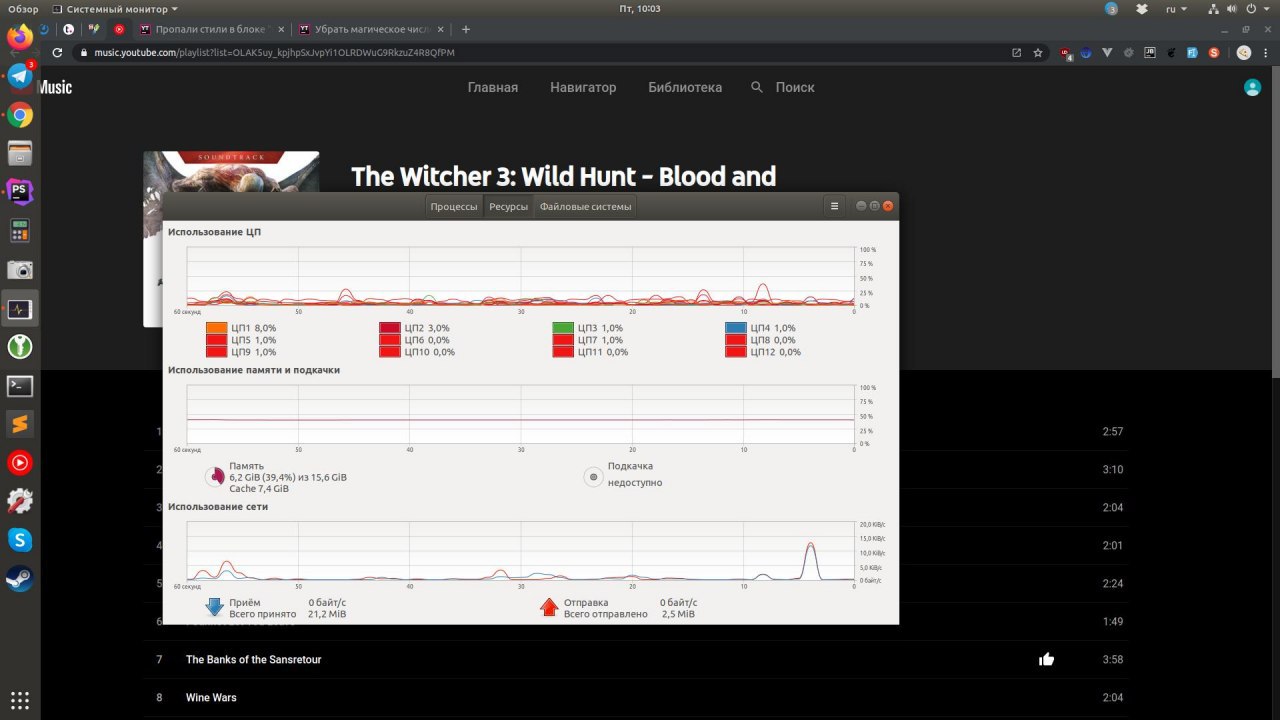Open the Files manager dock icon
This screenshot has width=1280, height=720.
(x=20, y=153)
